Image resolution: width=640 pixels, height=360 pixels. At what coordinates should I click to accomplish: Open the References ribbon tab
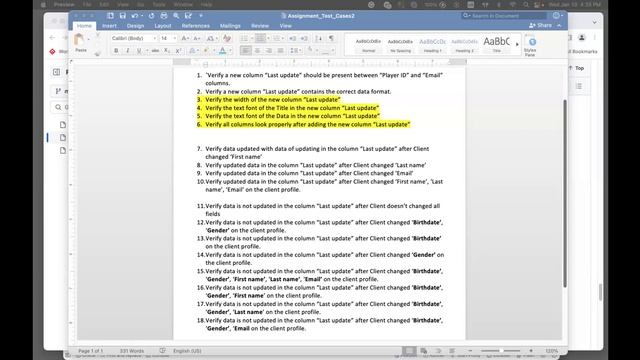click(196, 26)
